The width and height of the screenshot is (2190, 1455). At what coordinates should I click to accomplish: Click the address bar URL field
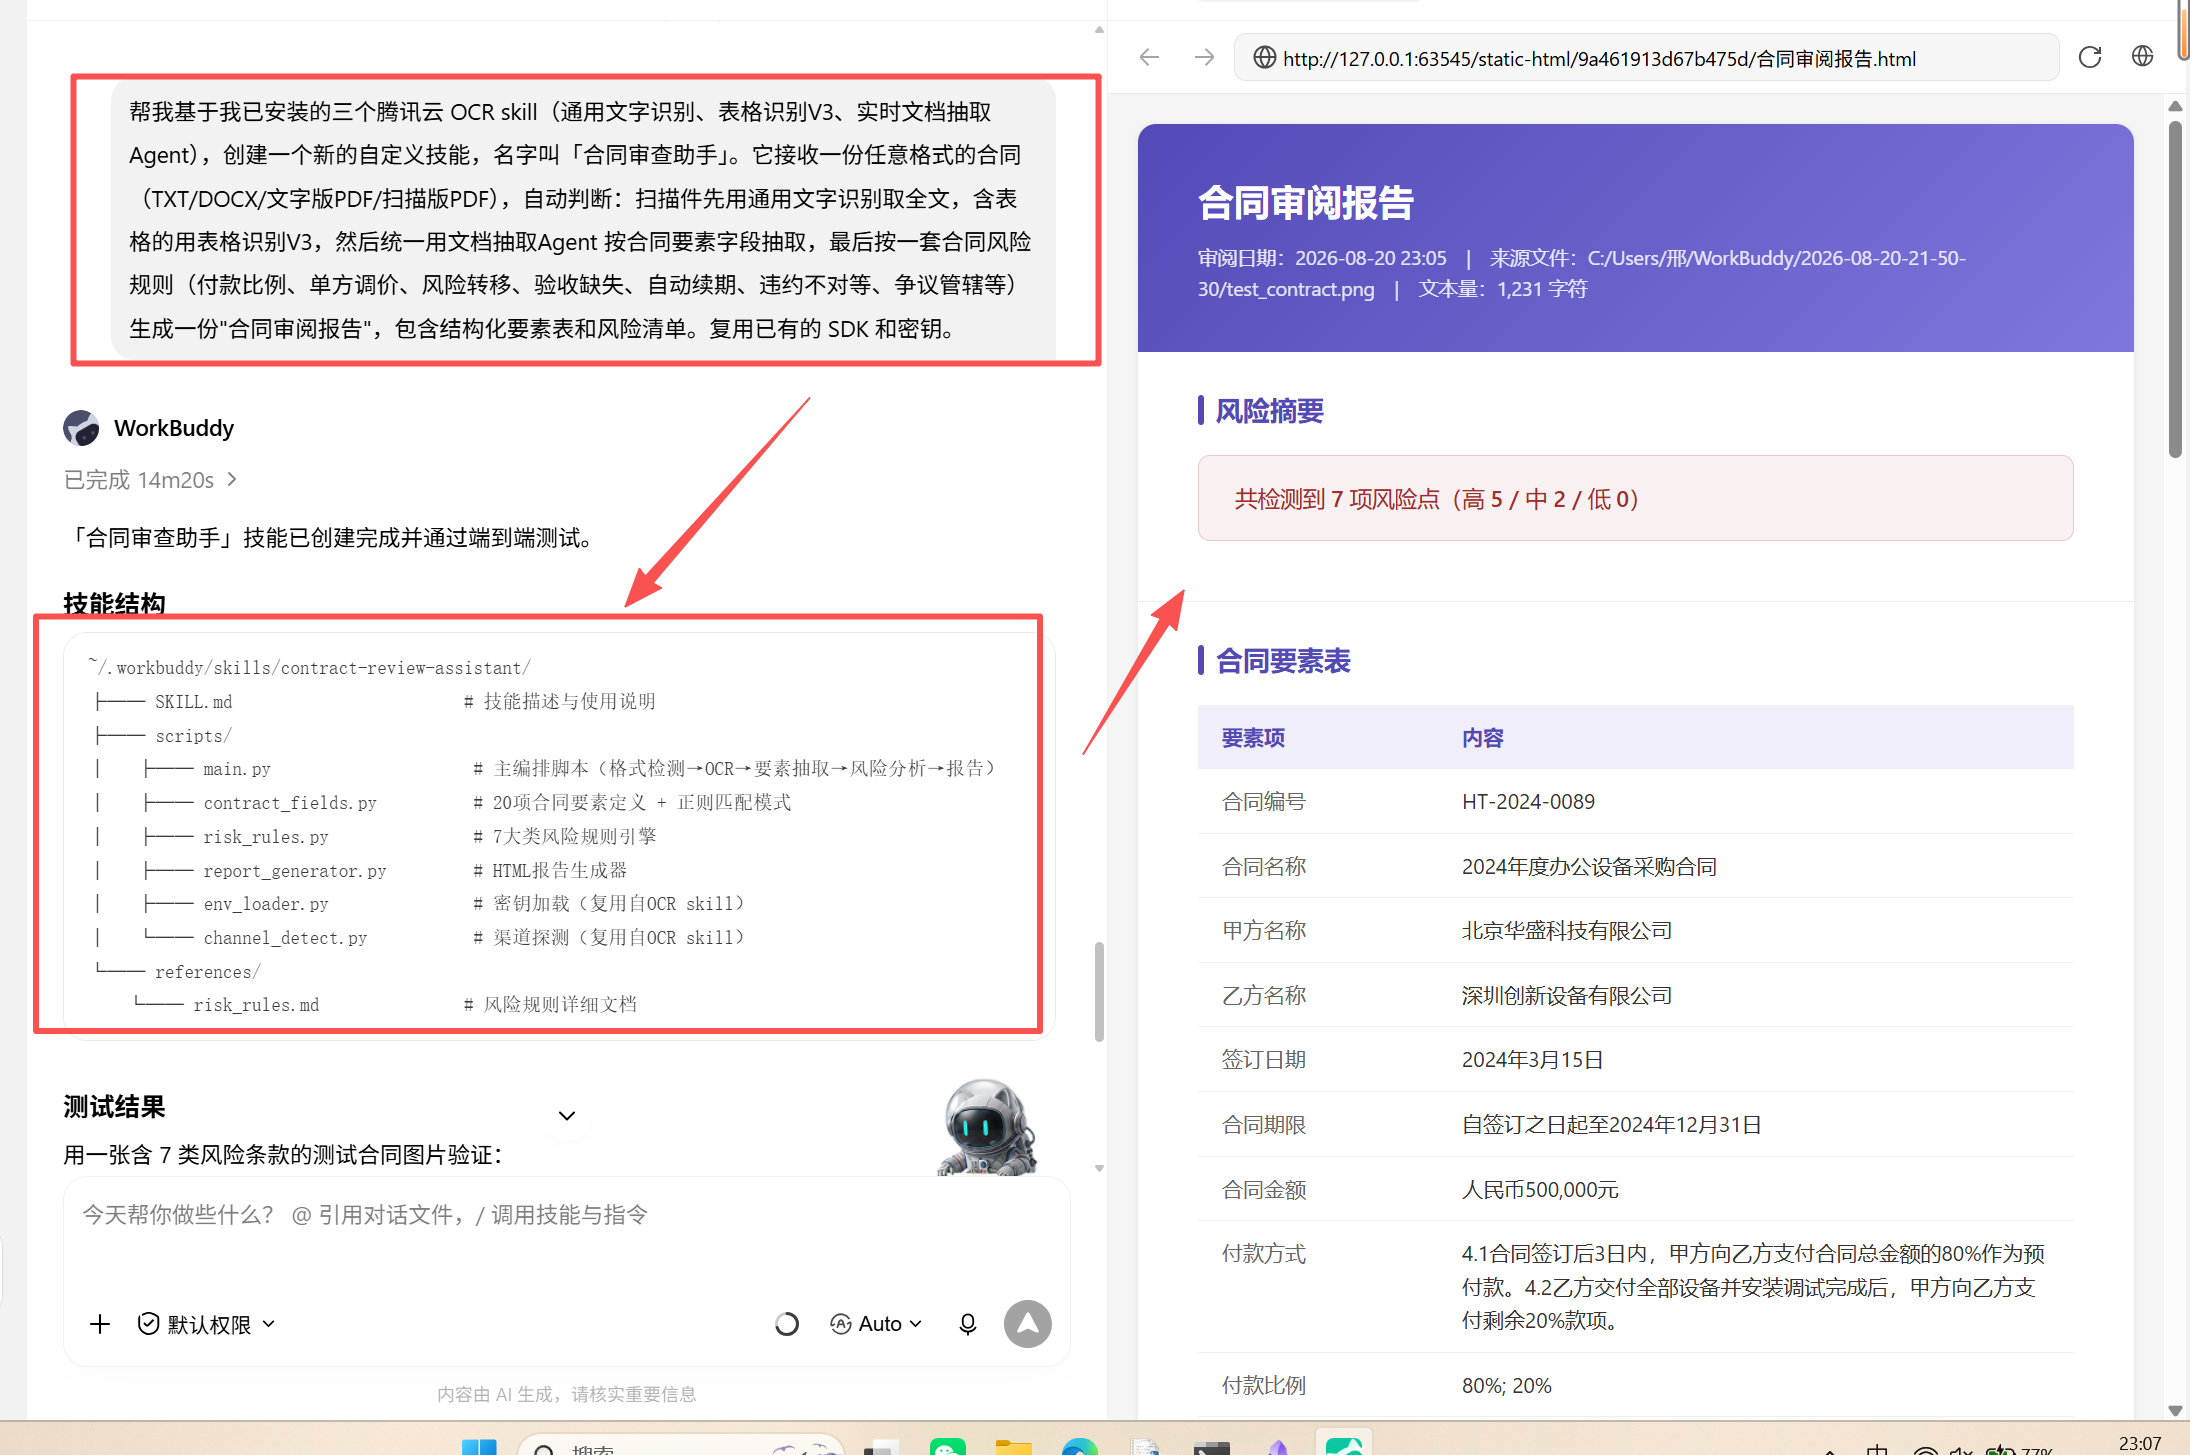1645,58
